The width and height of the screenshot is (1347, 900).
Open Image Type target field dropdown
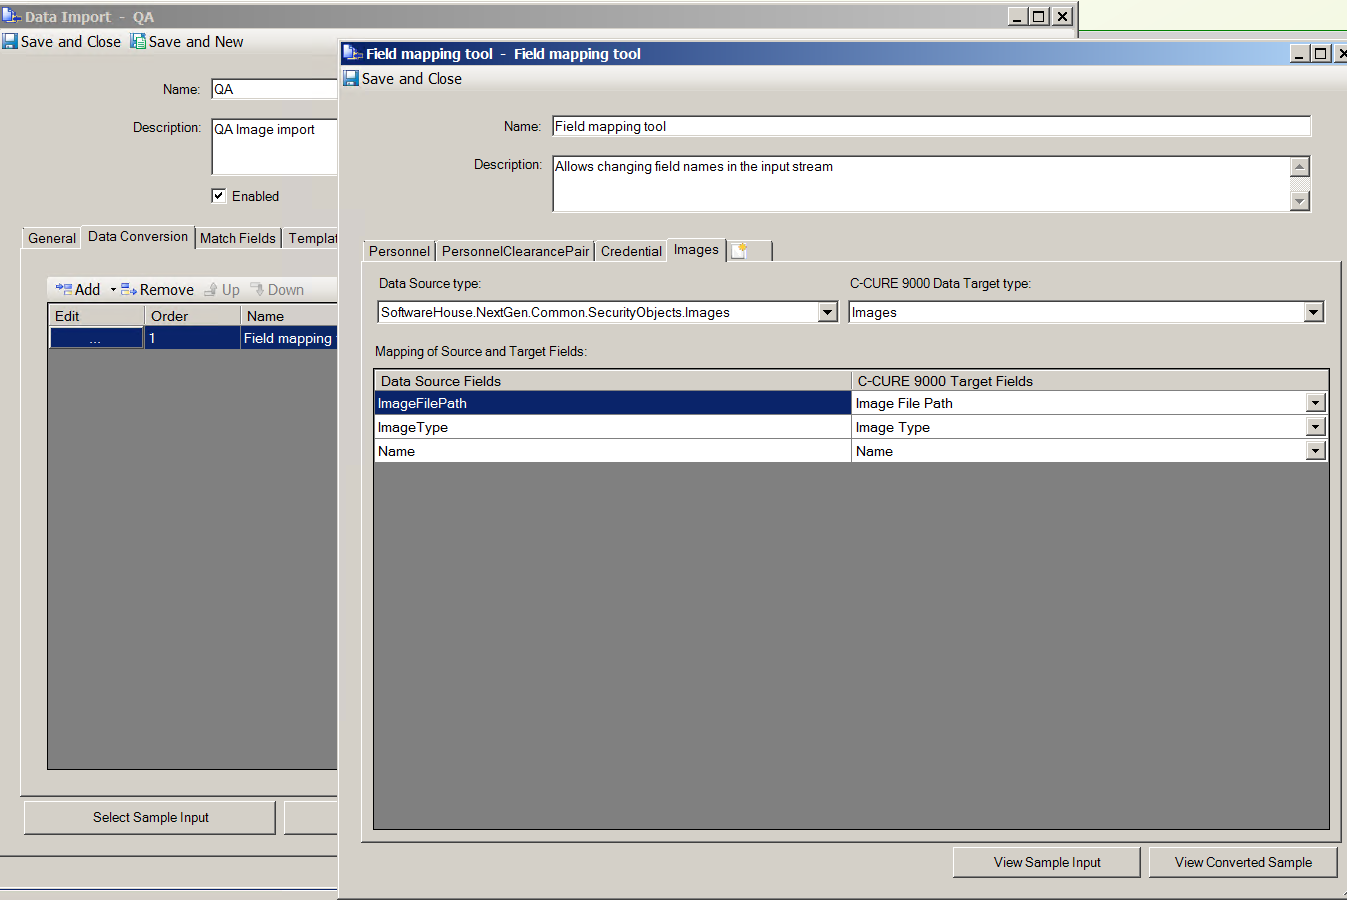[1316, 427]
